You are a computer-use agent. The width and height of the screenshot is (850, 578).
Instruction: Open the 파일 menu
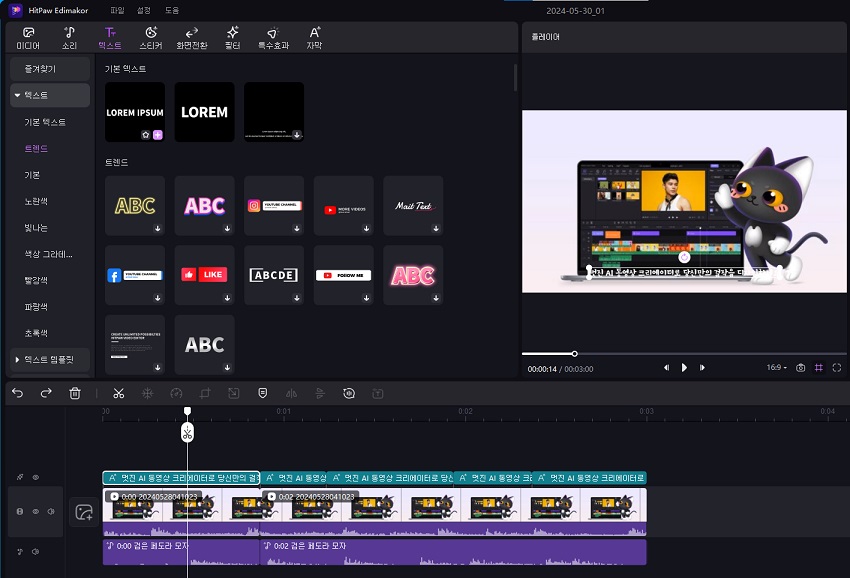pyautogui.click(x=118, y=9)
